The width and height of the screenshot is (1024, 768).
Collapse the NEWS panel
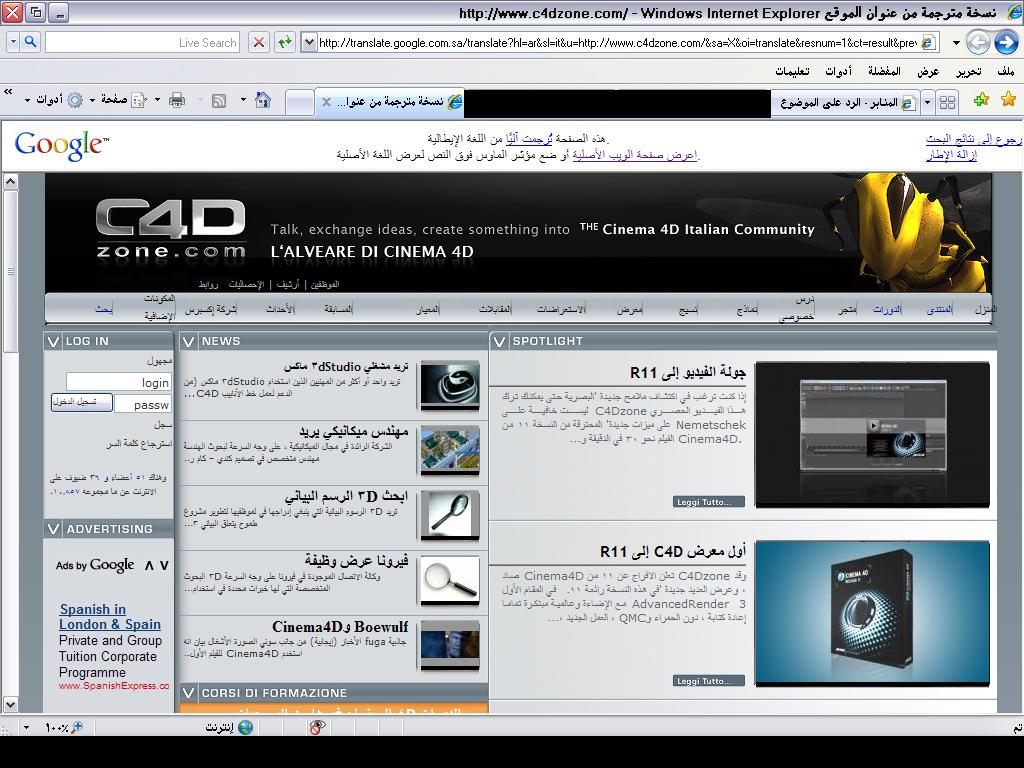coord(189,341)
